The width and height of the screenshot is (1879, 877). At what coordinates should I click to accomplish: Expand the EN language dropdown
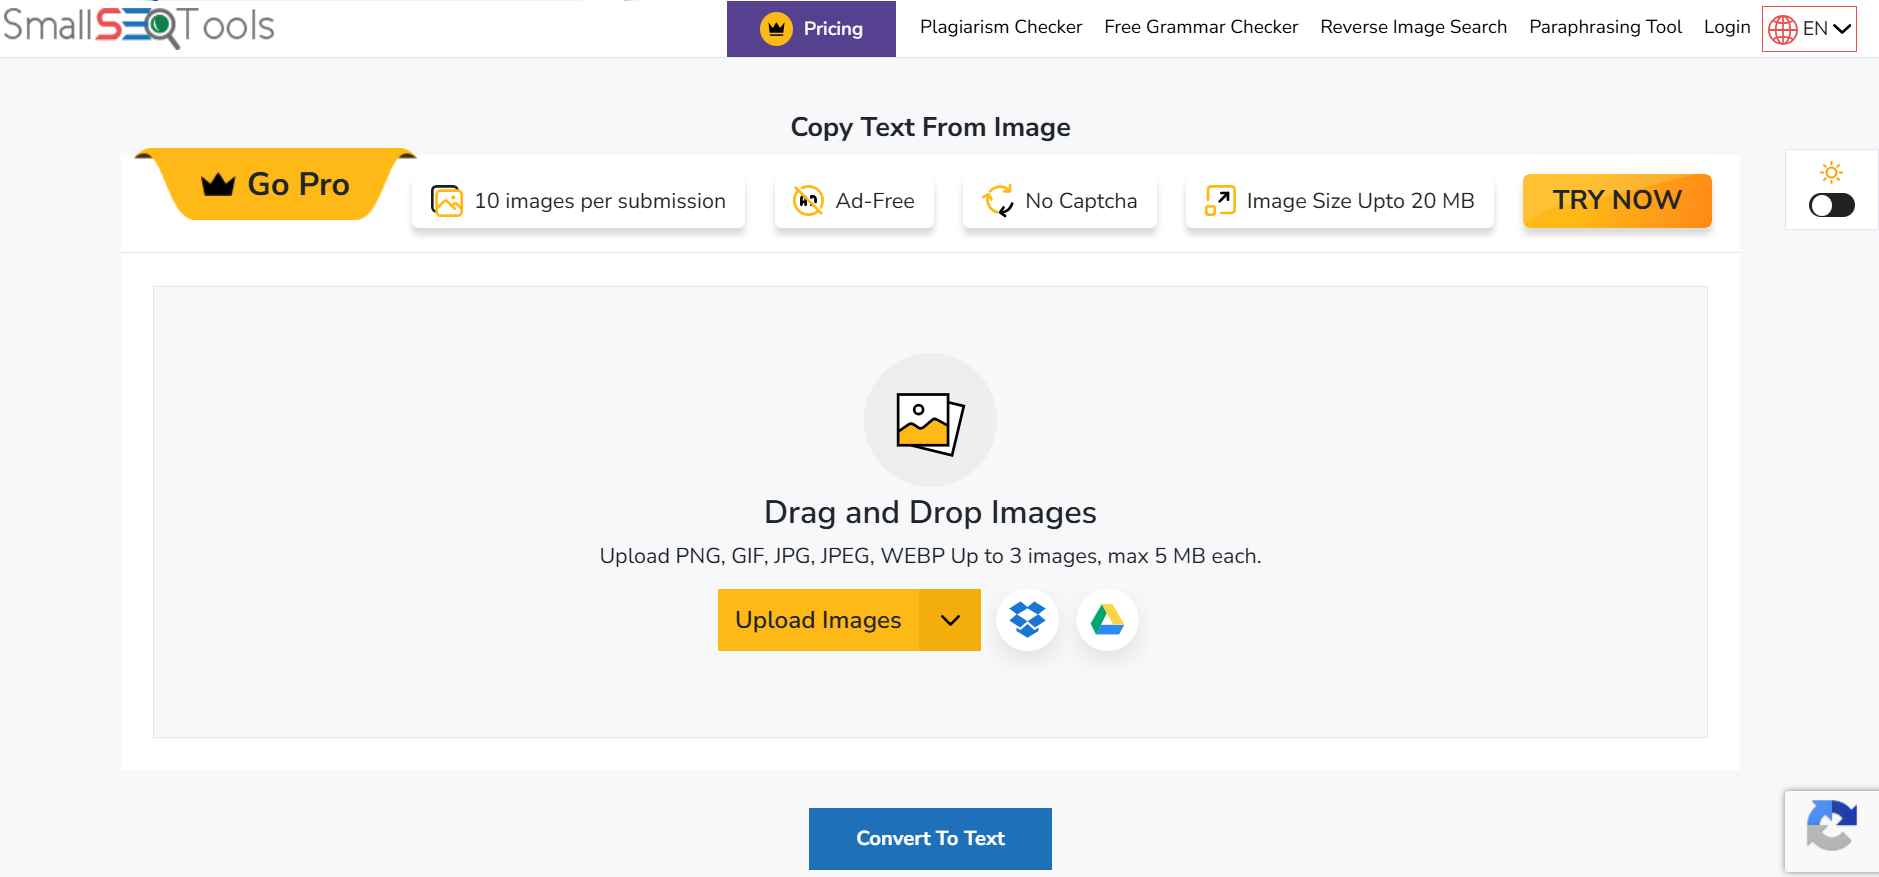1809,29
